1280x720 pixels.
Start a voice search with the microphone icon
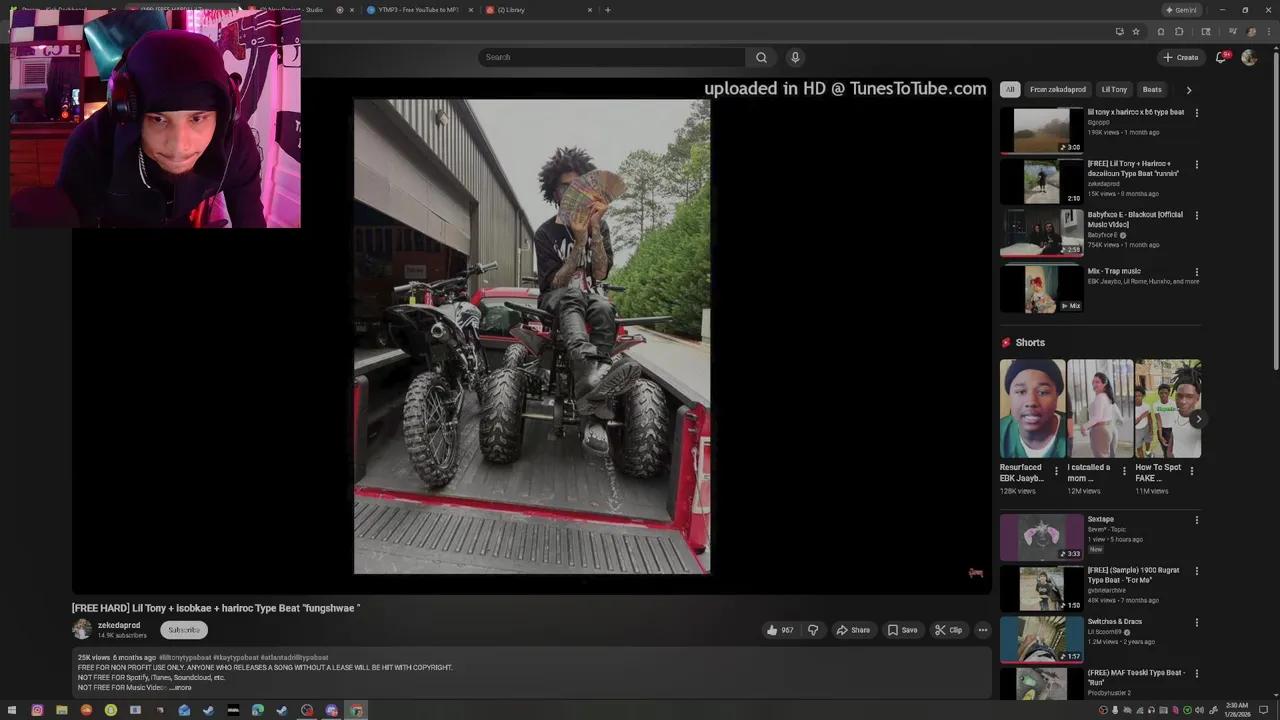tap(795, 57)
